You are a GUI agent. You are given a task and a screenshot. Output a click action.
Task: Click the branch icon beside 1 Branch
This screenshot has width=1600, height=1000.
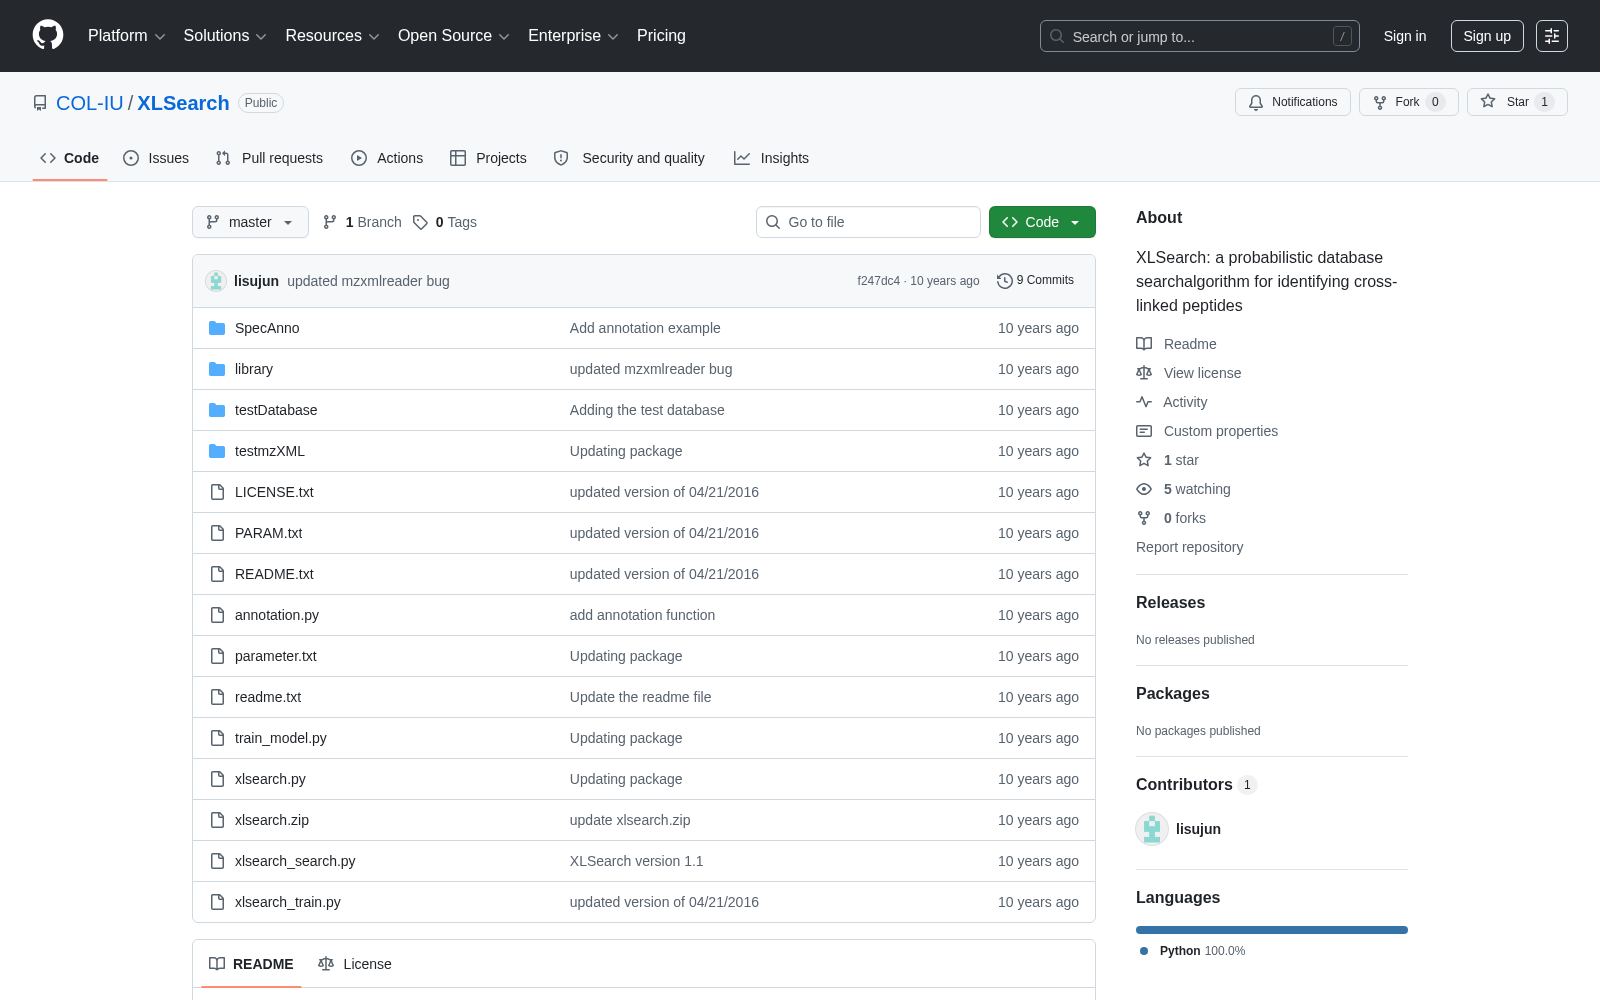tap(330, 222)
